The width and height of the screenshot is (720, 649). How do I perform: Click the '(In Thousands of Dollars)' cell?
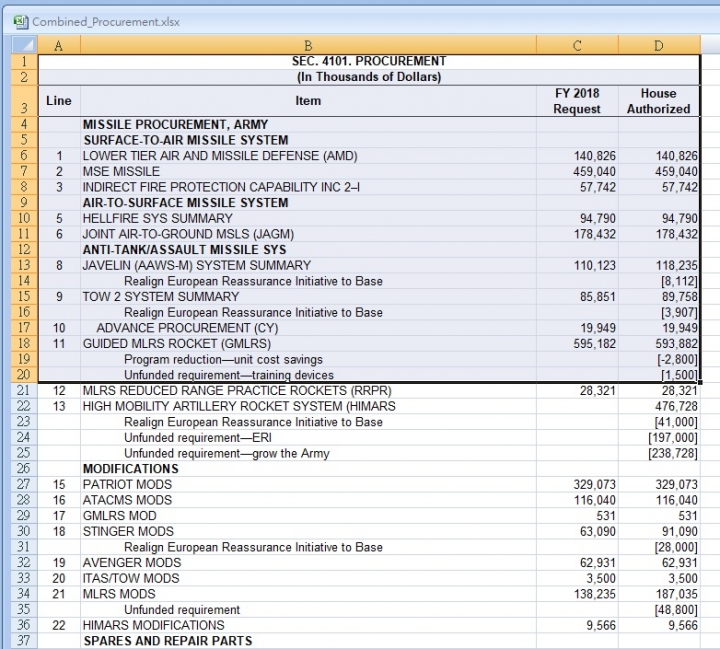pyautogui.click(x=369, y=77)
